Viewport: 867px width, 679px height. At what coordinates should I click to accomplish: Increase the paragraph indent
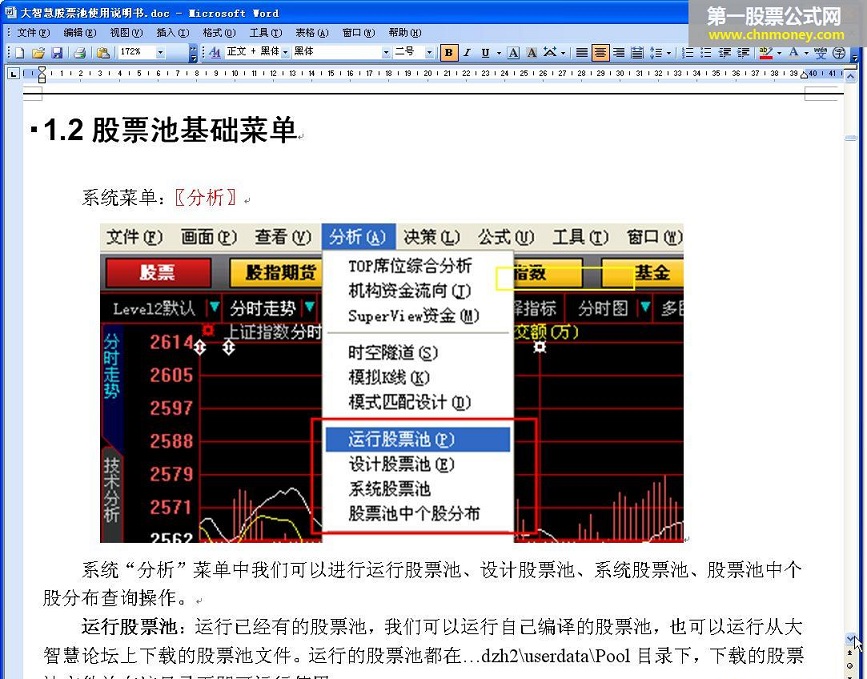click(744, 53)
